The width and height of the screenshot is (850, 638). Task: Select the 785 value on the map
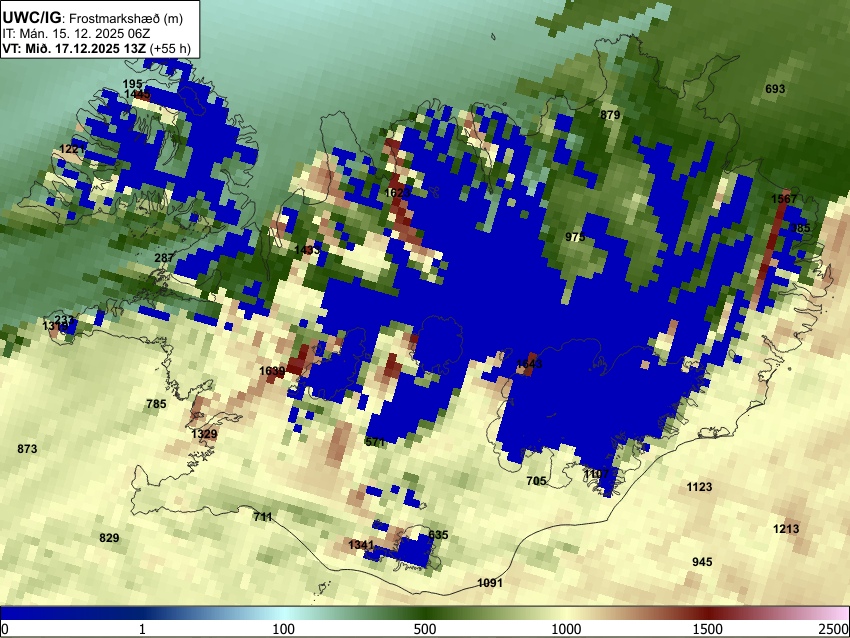click(x=156, y=404)
